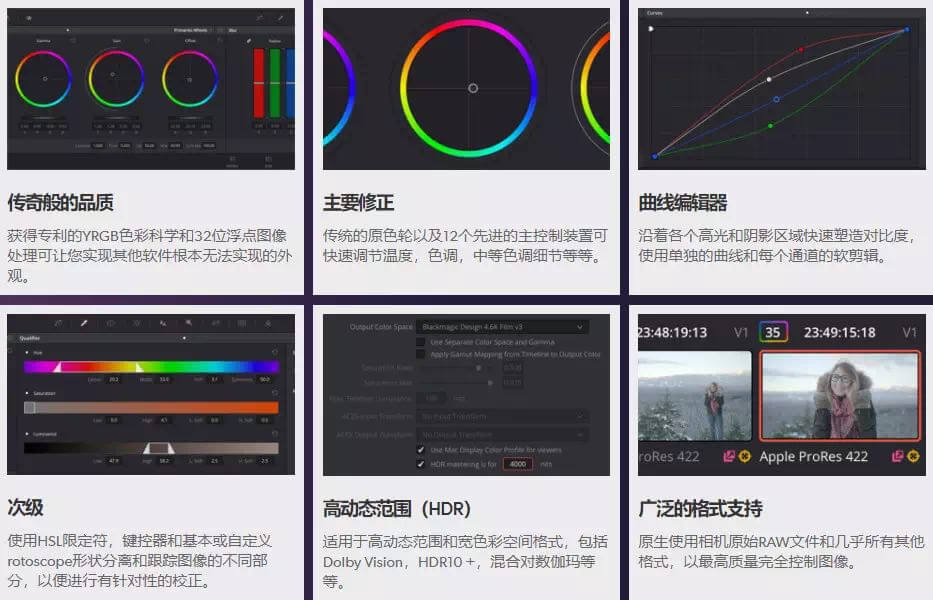933x600 pixels.
Task: Select the Primaries Wheels mode label
Action: (190, 30)
